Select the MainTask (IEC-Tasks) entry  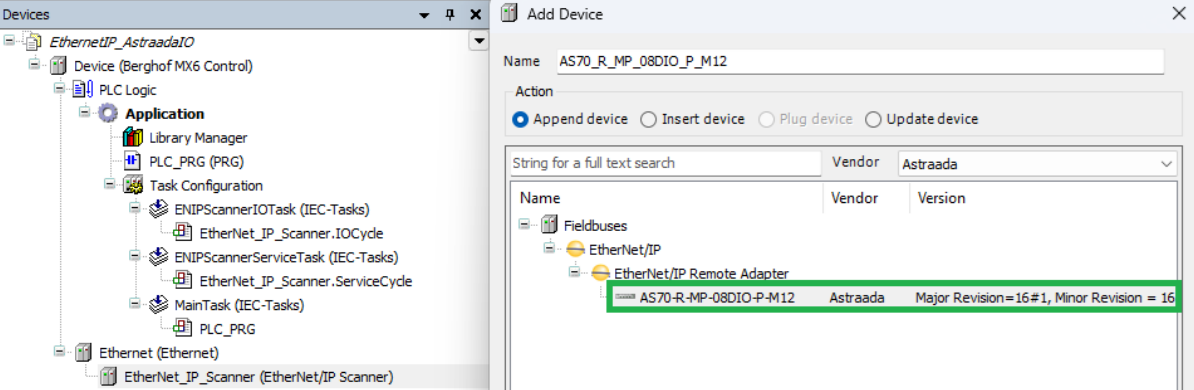coord(239,305)
